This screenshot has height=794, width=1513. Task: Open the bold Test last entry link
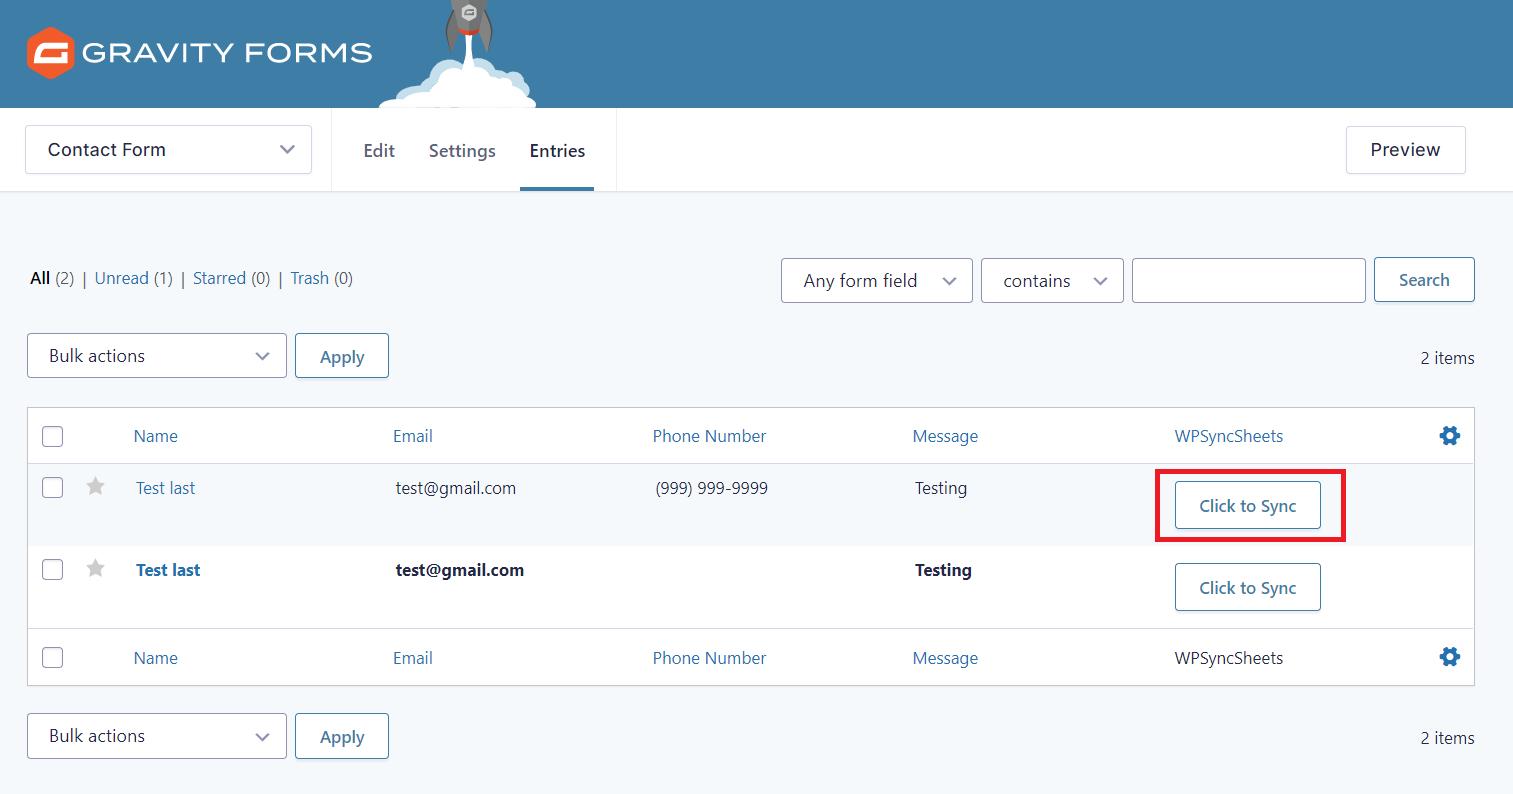pyautogui.click(x=168, y=570)
